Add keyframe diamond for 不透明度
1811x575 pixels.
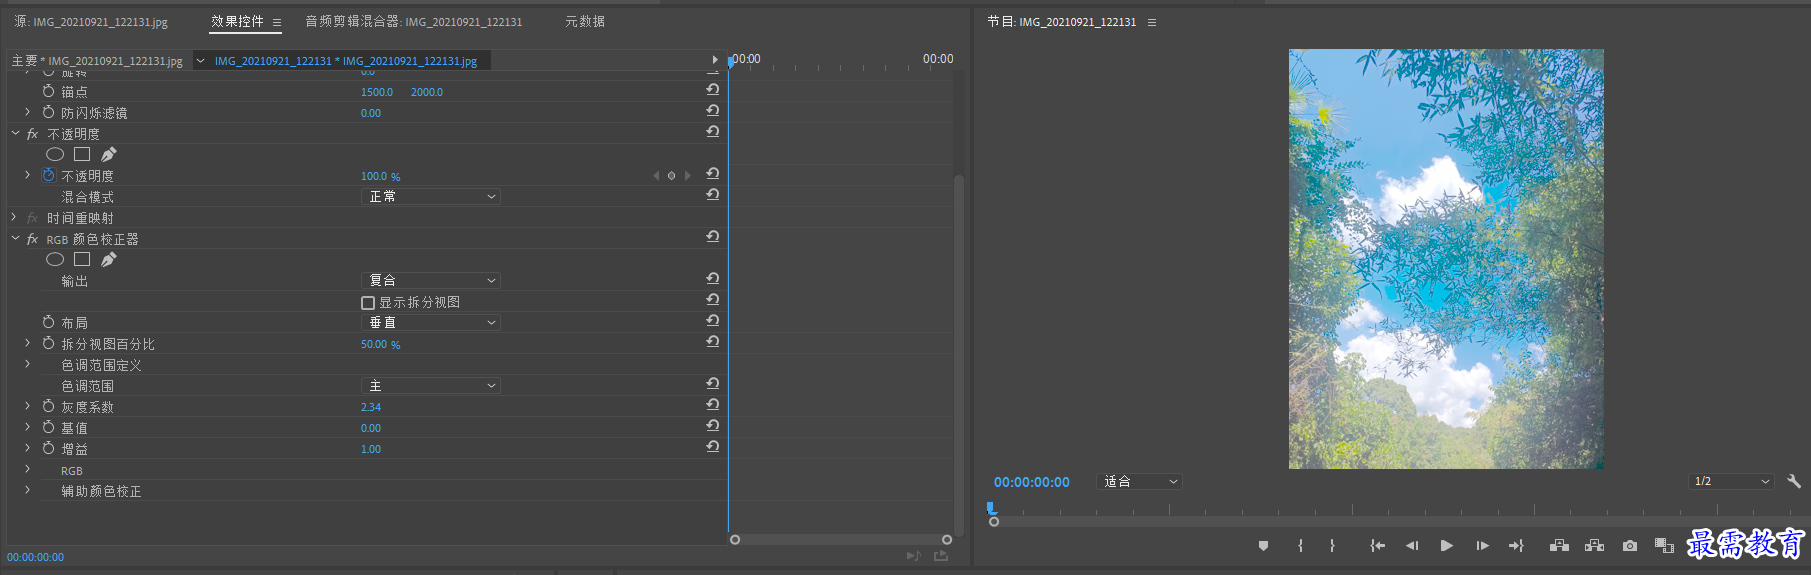pos(672,176)
